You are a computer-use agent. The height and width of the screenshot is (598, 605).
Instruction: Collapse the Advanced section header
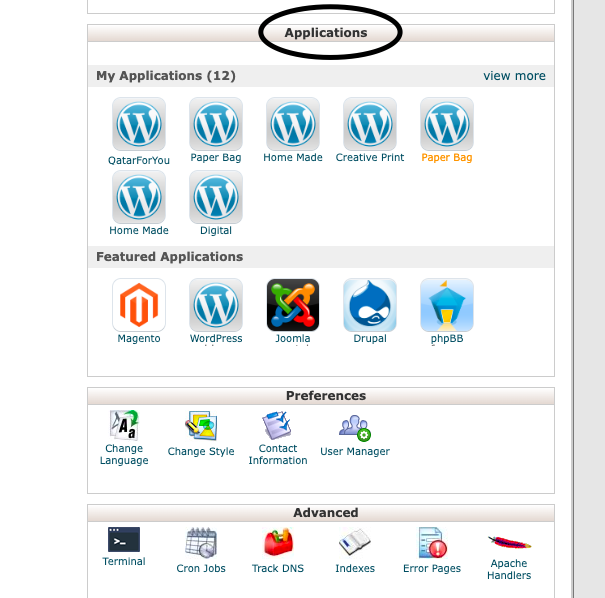321,513
